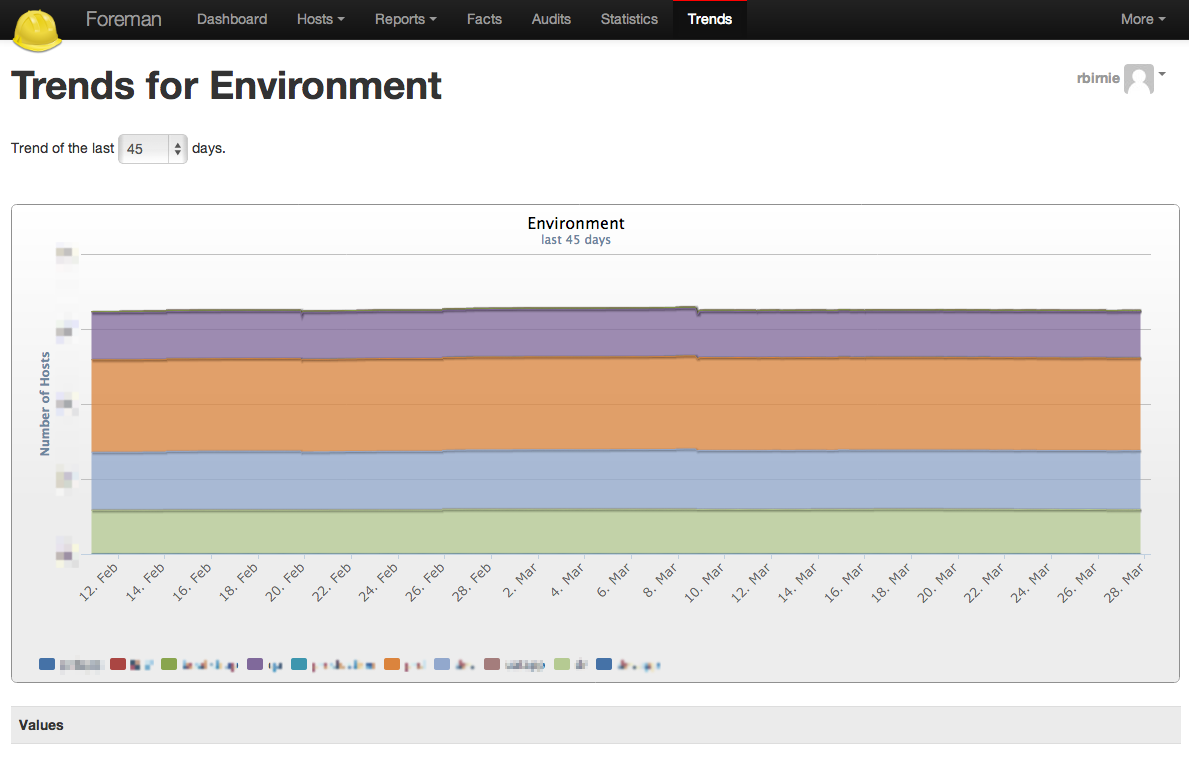This screenshot has height=757, width=1189.
Task: Select the Trends tab
Action: [x=709, y=19]
